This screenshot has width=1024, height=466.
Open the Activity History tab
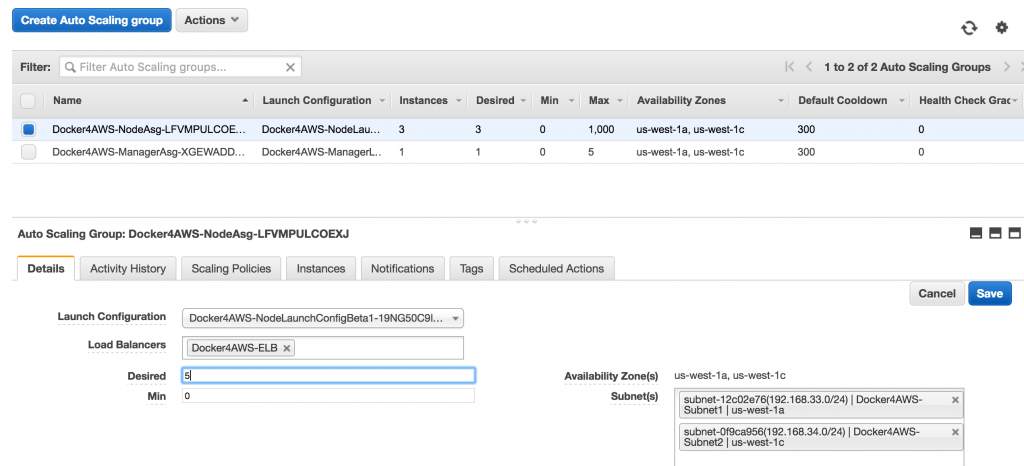pyautogui.click(x=128, y=268)
